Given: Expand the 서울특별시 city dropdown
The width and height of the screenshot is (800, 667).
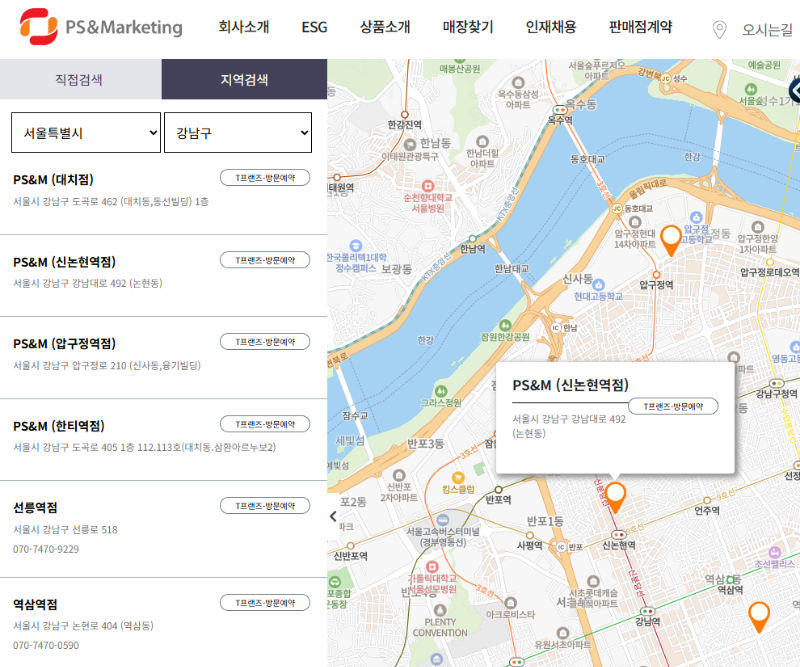Looking at the screenshot, I should pyautogui.click(x=86, y=133).
